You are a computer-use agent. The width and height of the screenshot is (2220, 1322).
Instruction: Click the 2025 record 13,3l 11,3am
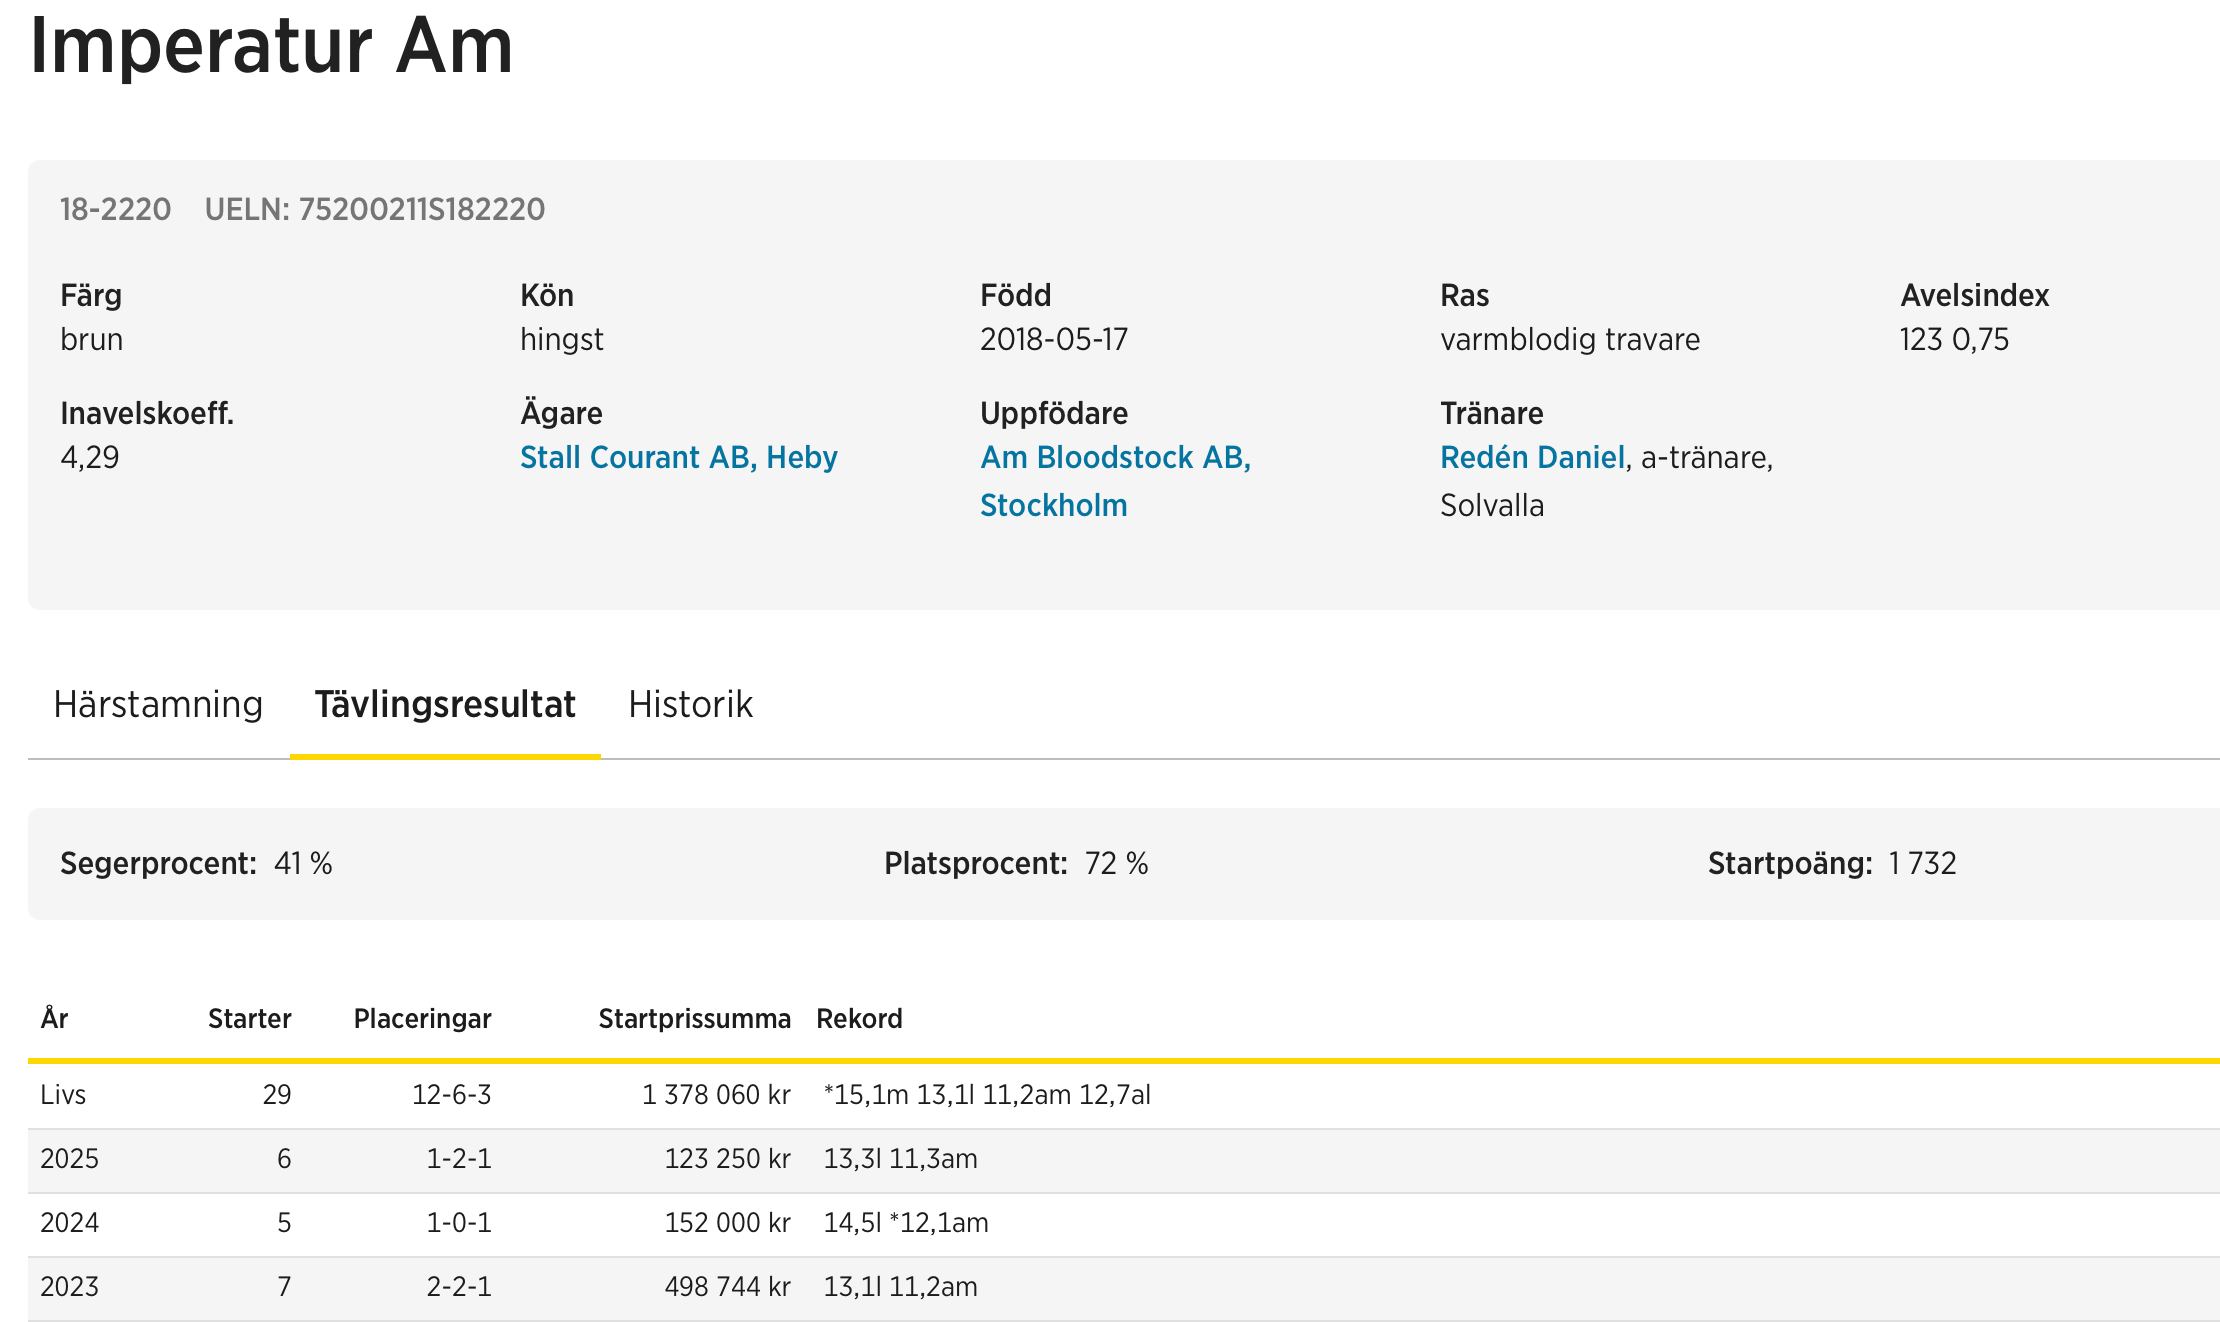[x=900, y=1159]
